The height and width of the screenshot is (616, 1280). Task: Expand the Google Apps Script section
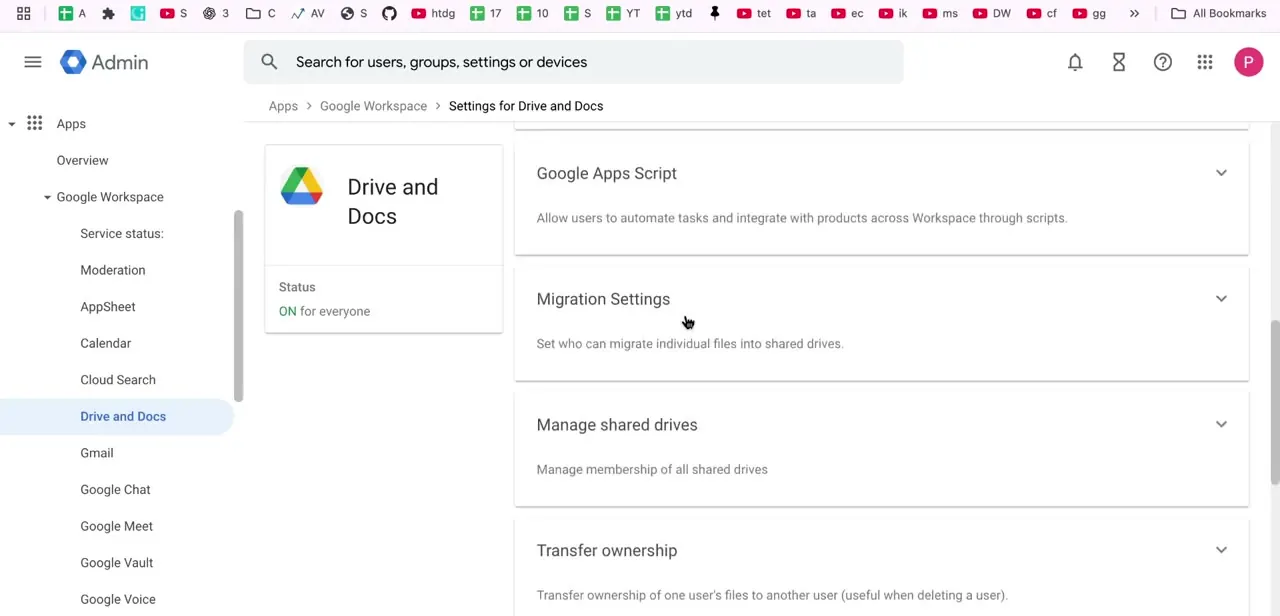click(x=1221, y=173)
